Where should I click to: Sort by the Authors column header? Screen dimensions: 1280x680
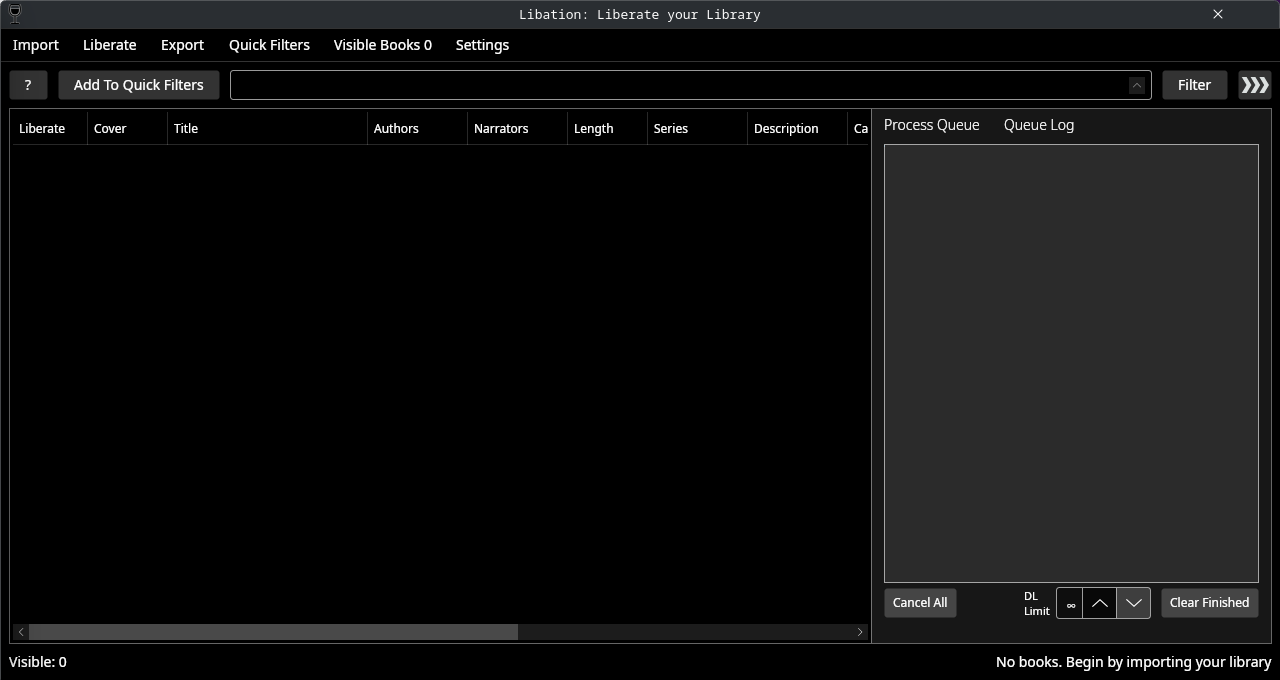coord(418,129)
